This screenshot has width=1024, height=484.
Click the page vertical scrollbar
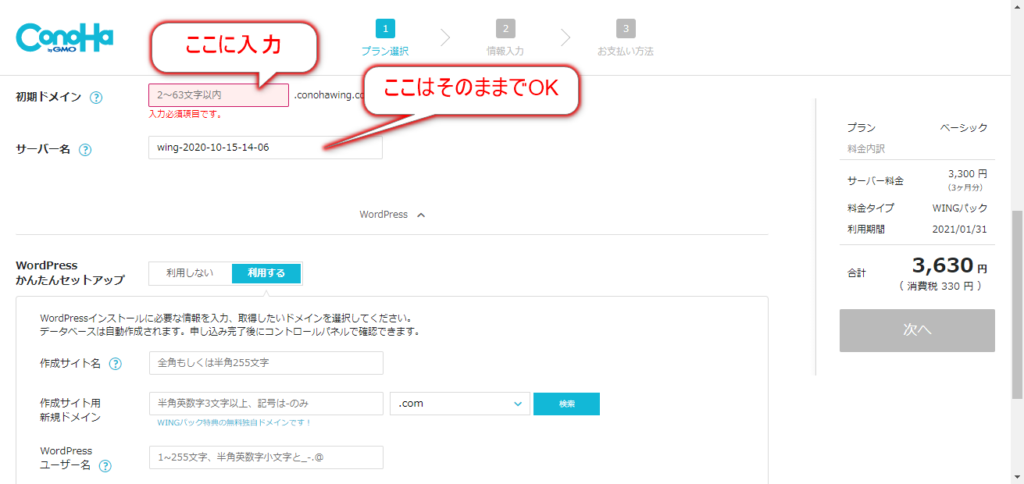1017,304
